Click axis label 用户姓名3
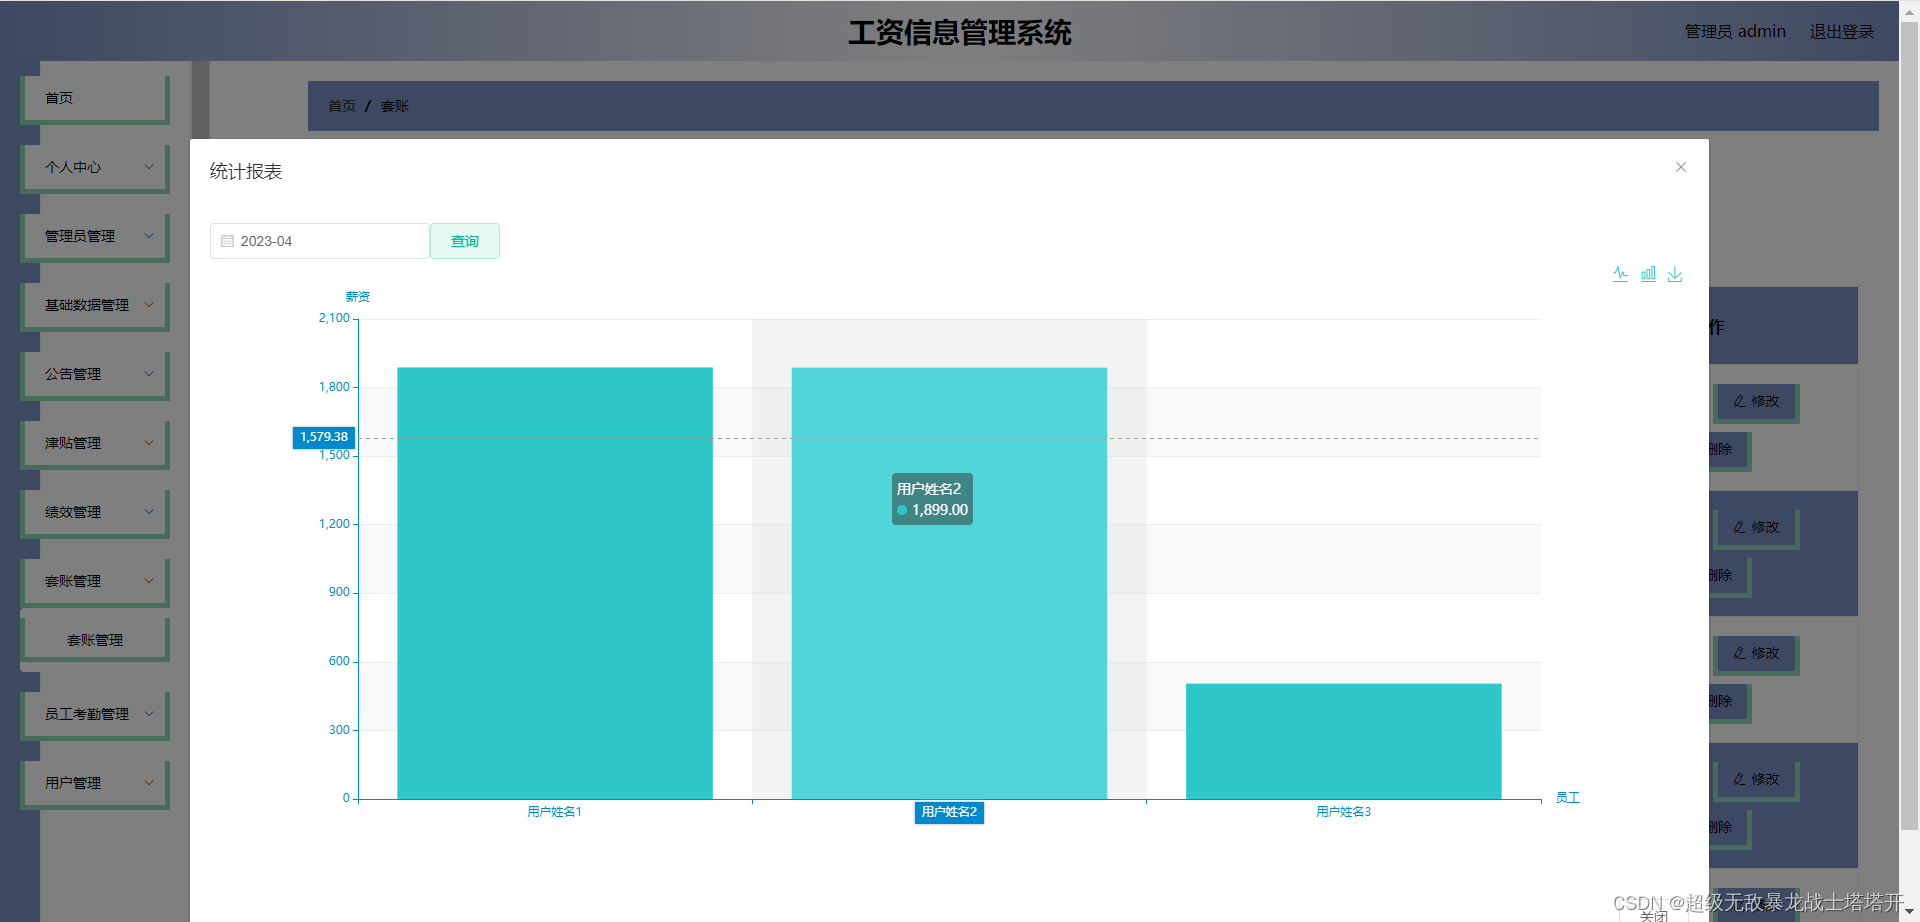Viewport: 1920px width, 922px height. coord(1343,812)
